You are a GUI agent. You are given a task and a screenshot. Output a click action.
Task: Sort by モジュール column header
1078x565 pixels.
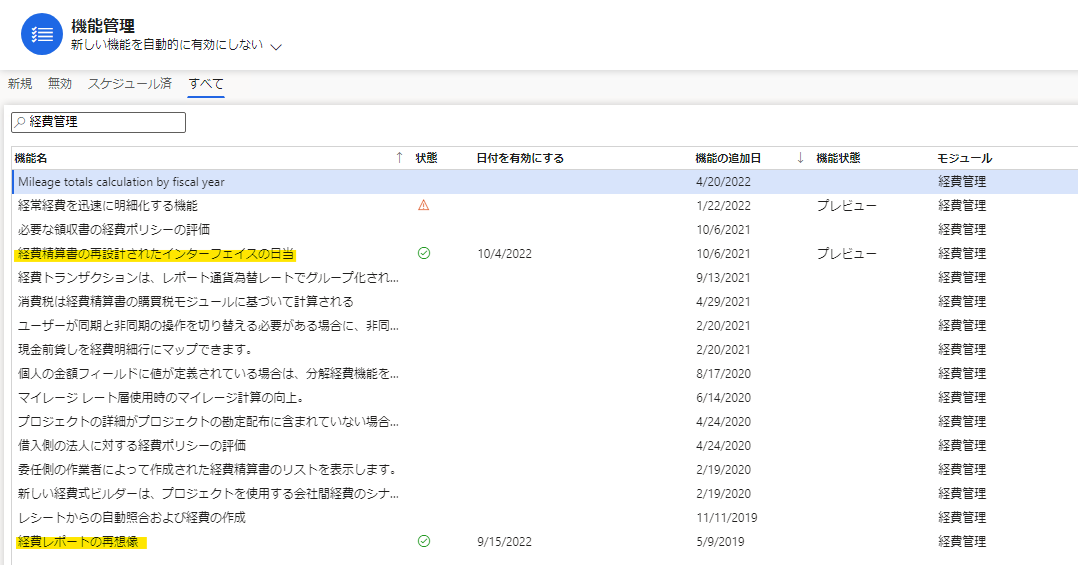(965, 158)
